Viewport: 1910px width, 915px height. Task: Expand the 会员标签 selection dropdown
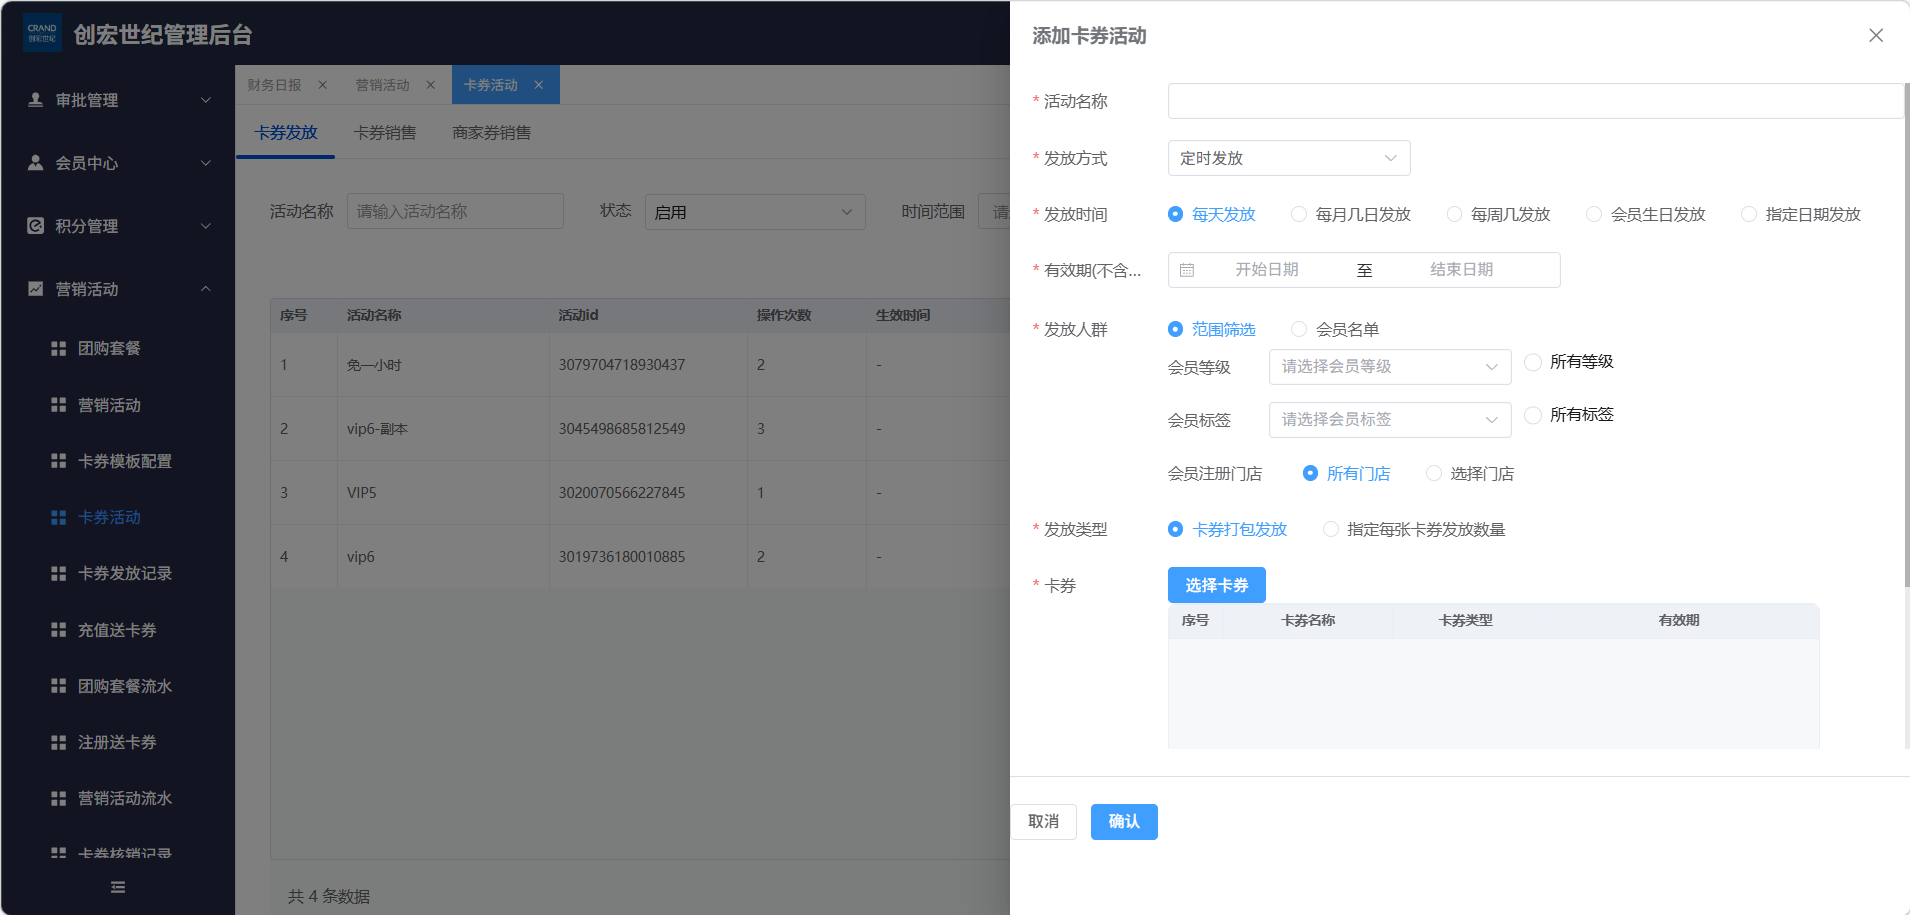pyautogui.click(x=1388, y=420)
